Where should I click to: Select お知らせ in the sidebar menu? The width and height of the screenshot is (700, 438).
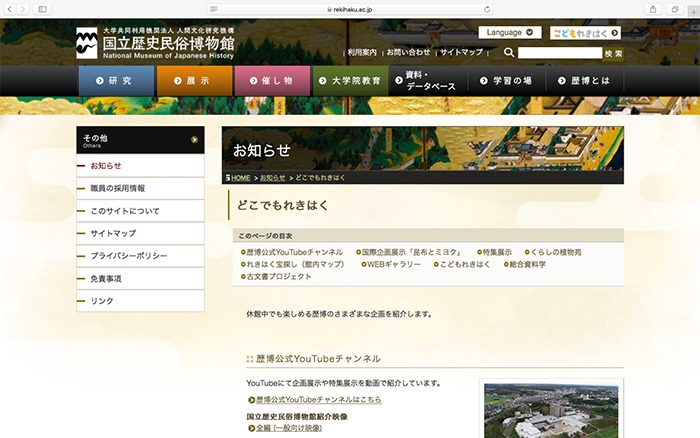coord(140,166)
